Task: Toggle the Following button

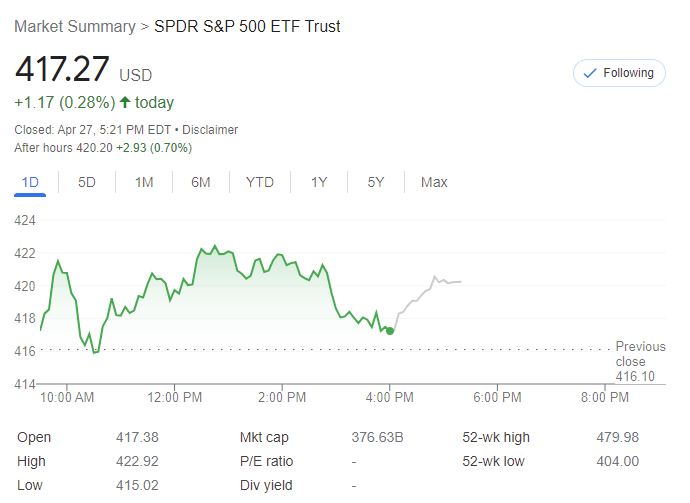Action: click(x=619, y=73)
